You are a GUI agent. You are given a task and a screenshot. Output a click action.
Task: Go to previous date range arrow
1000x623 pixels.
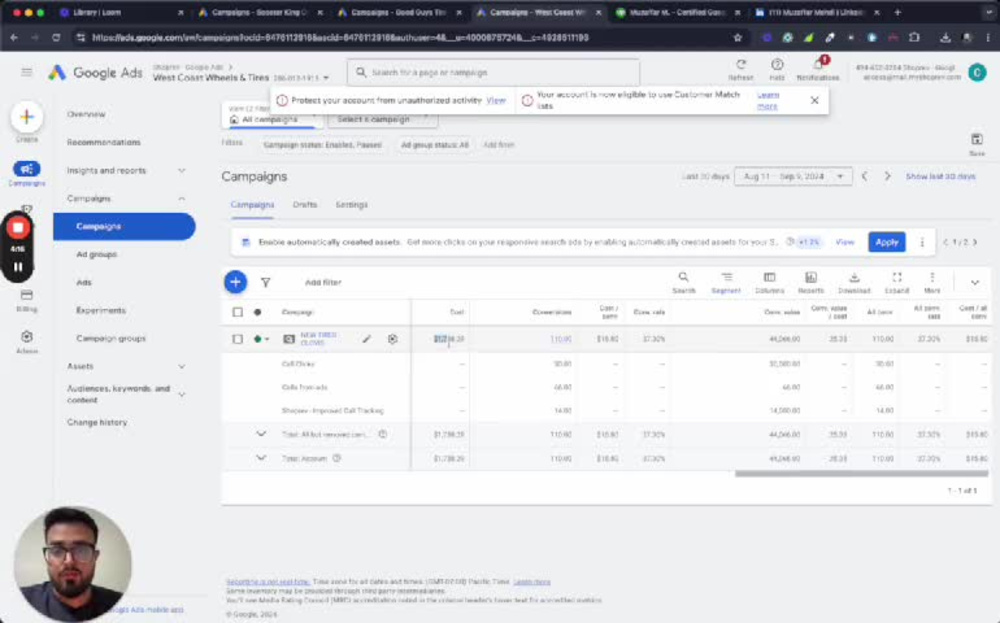pos(865,176)
